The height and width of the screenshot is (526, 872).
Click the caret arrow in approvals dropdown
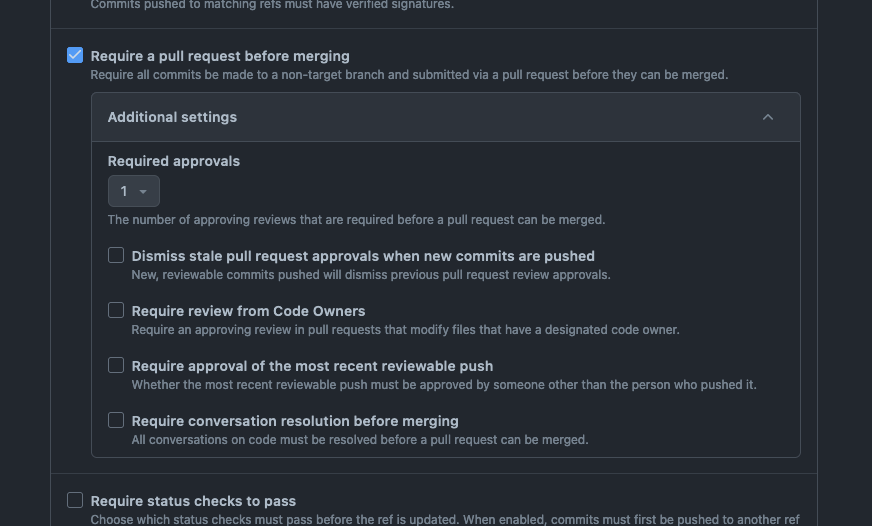[x=143, y=192]
